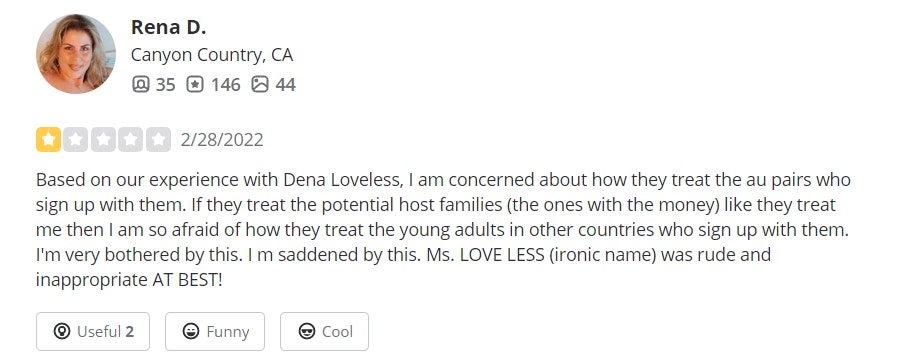Select the photo count 44
Image resolution: width=901 pixels, height=361 pixels.
coord(286,85)
